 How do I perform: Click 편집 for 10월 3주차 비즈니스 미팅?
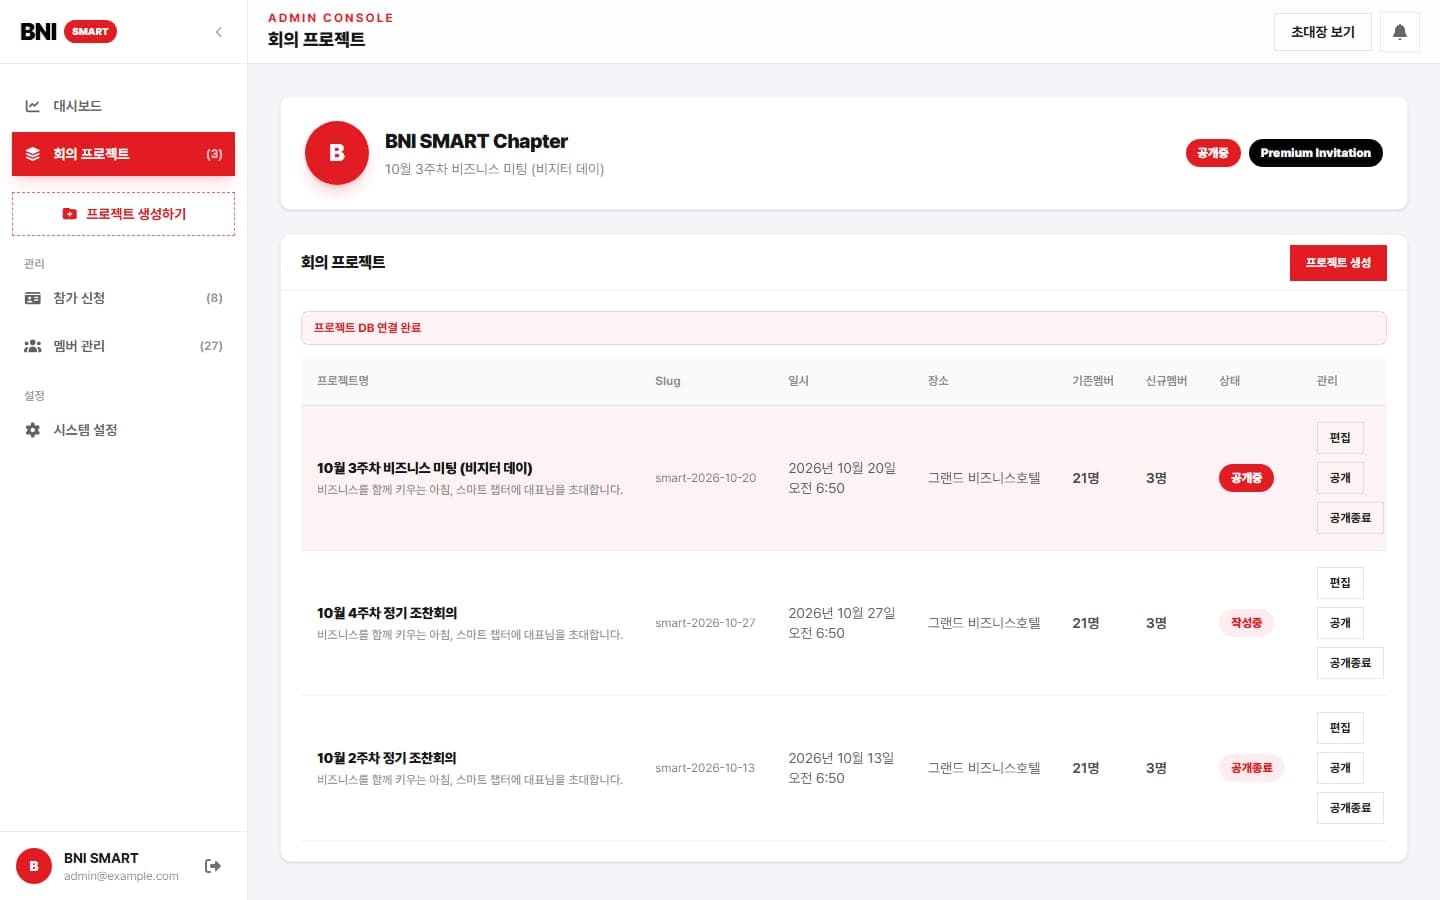1340,438
